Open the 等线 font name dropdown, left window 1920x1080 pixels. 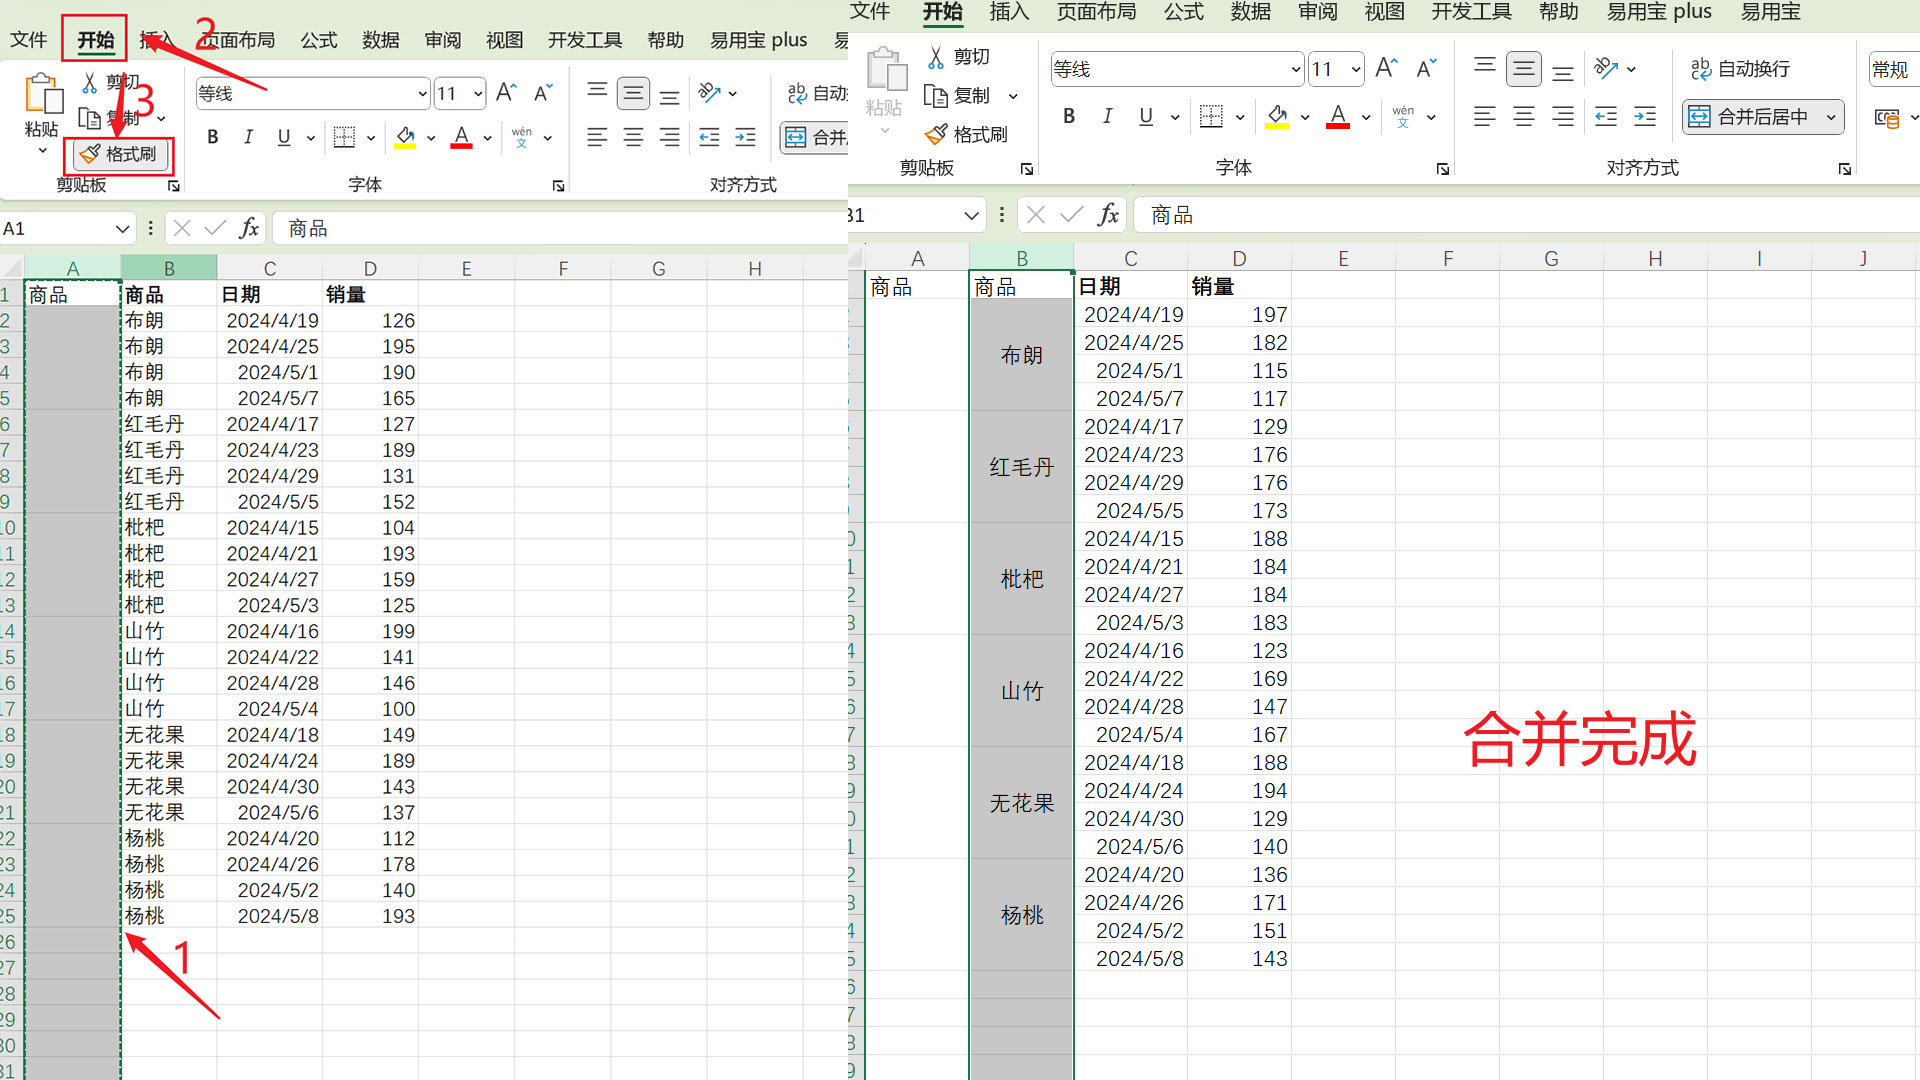tap(422, 93)
